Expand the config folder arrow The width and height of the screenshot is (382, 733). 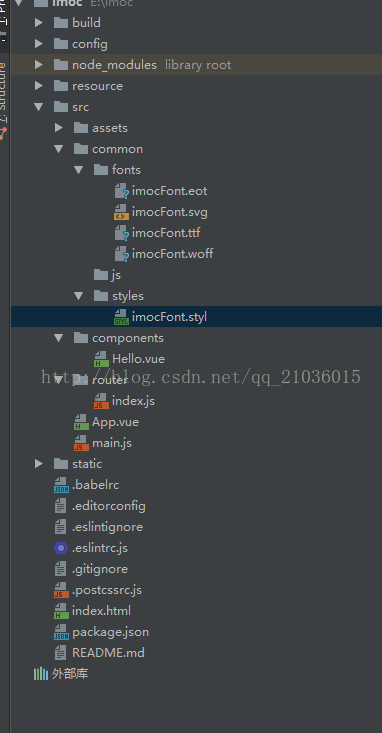(39, 43)
